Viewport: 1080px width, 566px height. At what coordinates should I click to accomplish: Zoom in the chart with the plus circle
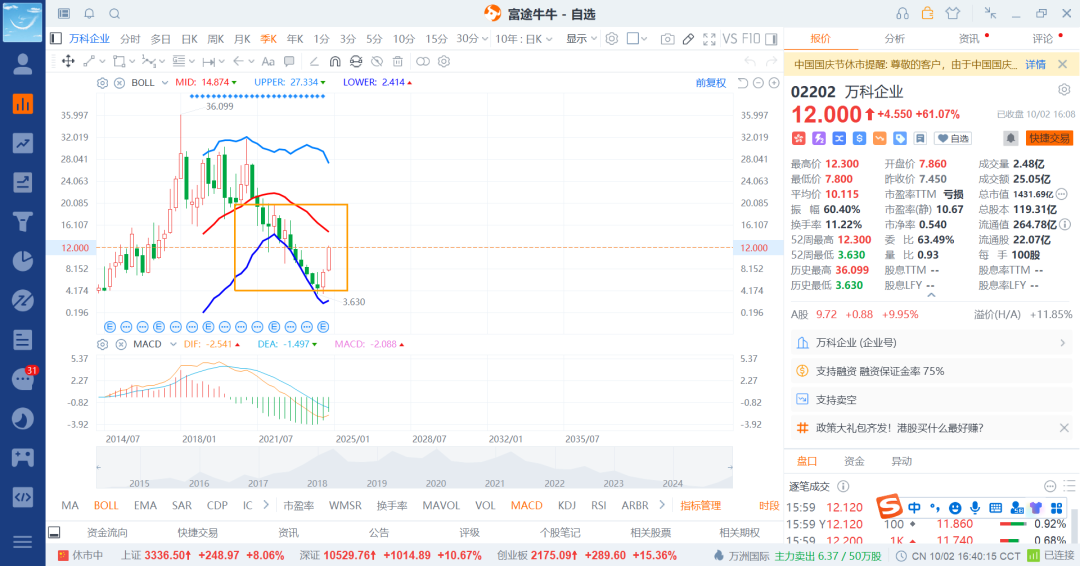(774, 83)
